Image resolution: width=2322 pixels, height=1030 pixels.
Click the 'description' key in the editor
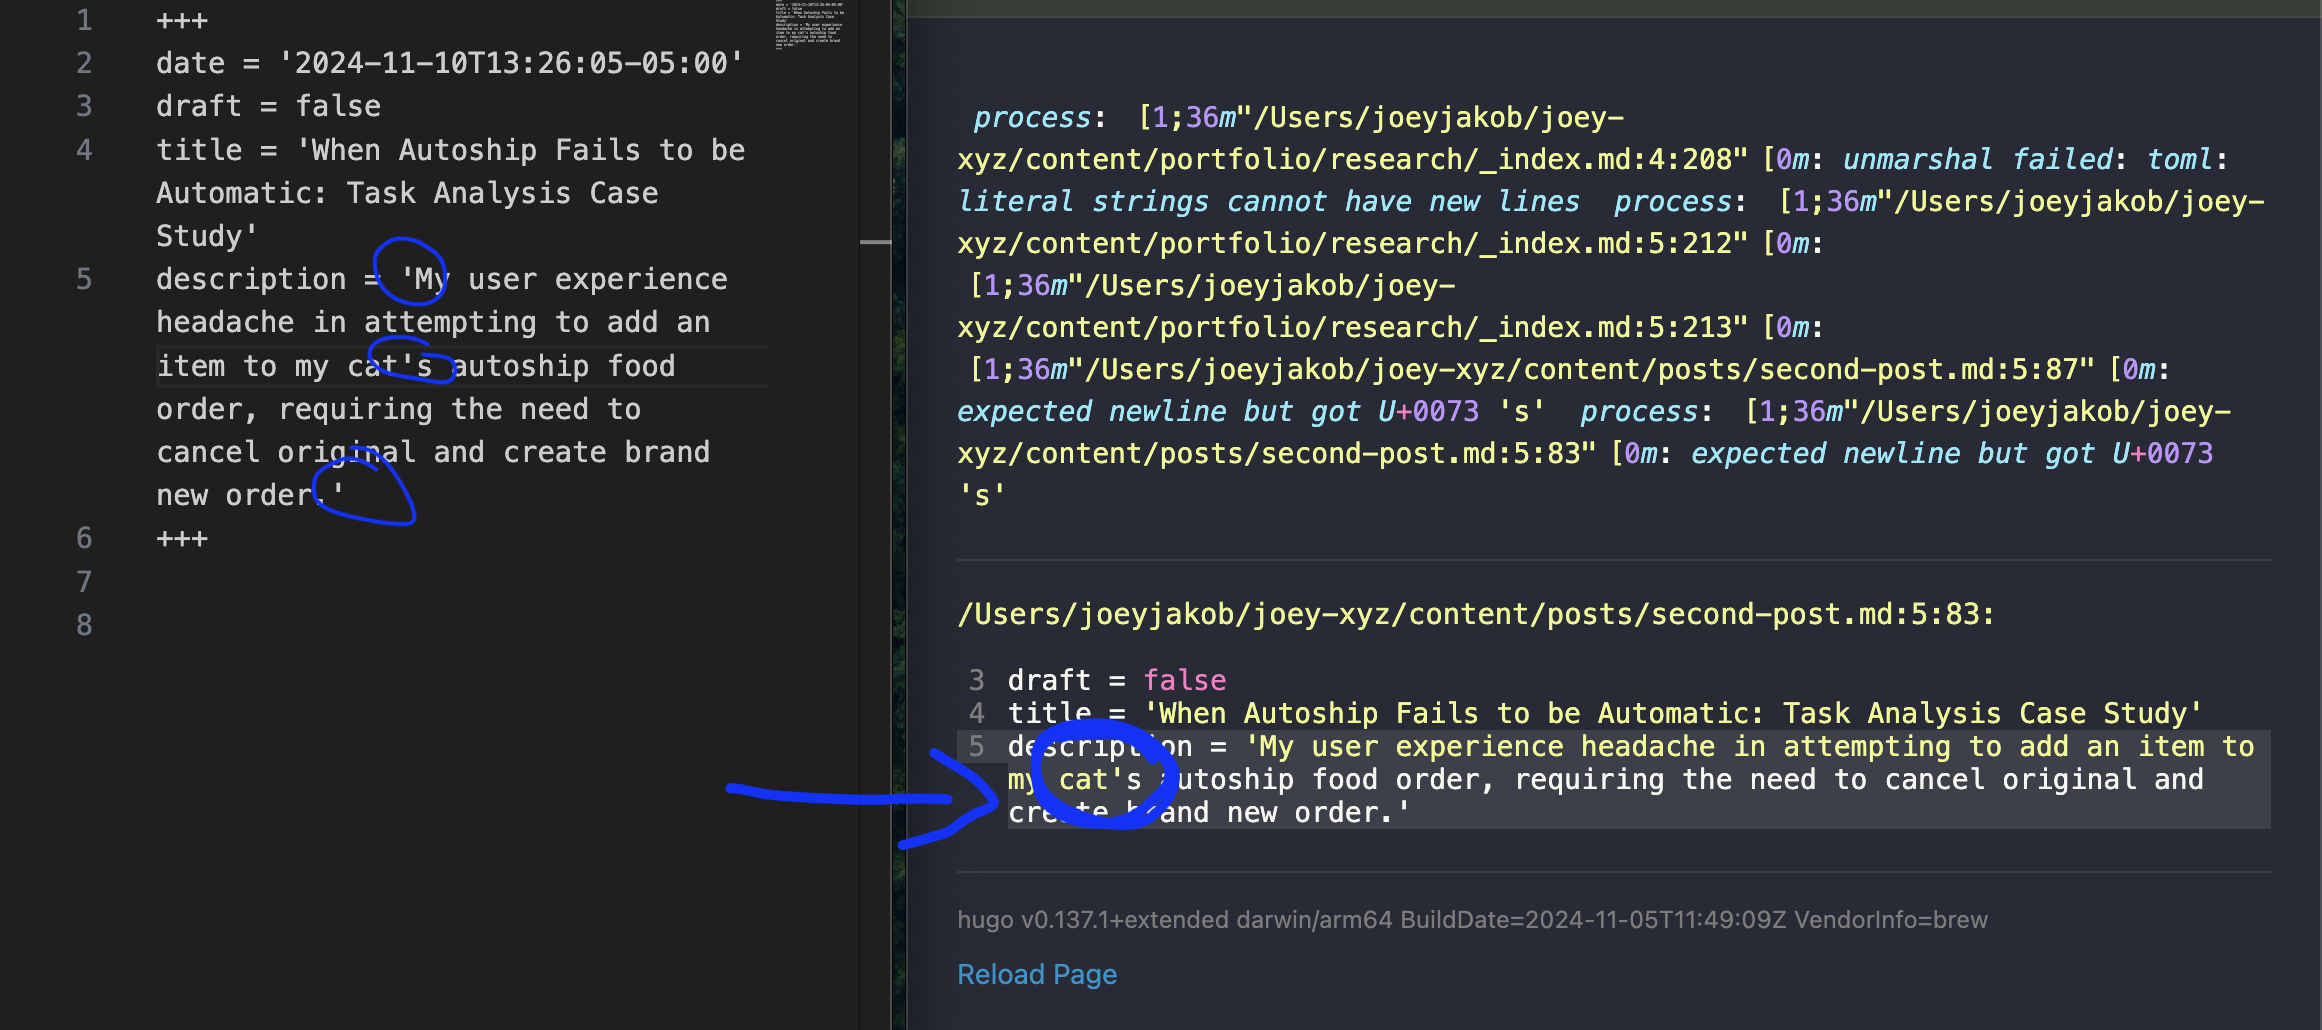click(250, 279)
